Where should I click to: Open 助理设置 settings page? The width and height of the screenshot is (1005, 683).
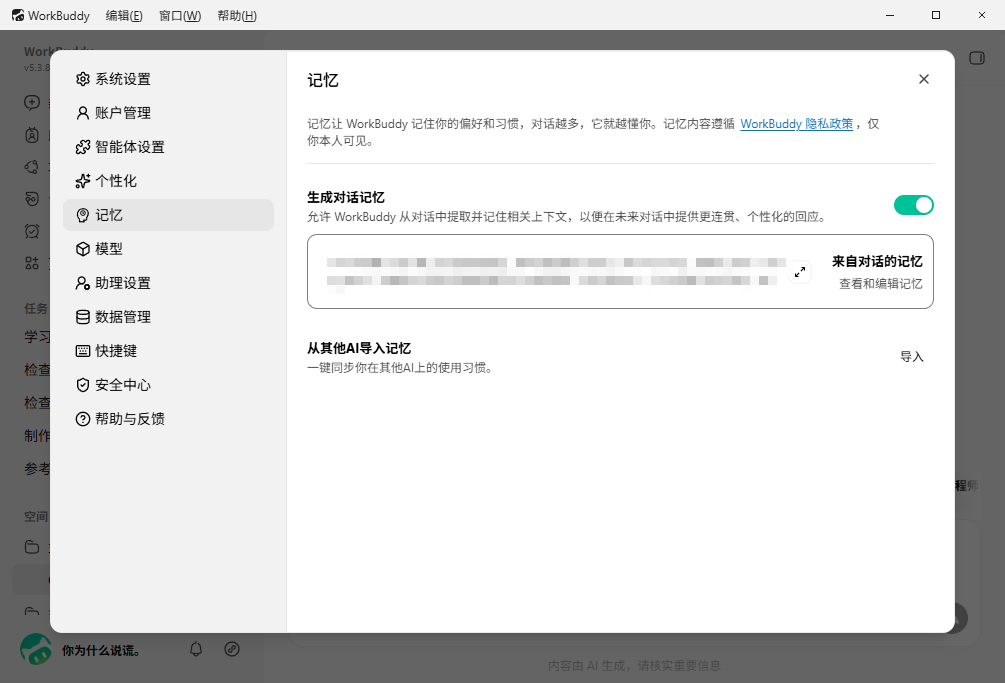[x=168, y=283]
